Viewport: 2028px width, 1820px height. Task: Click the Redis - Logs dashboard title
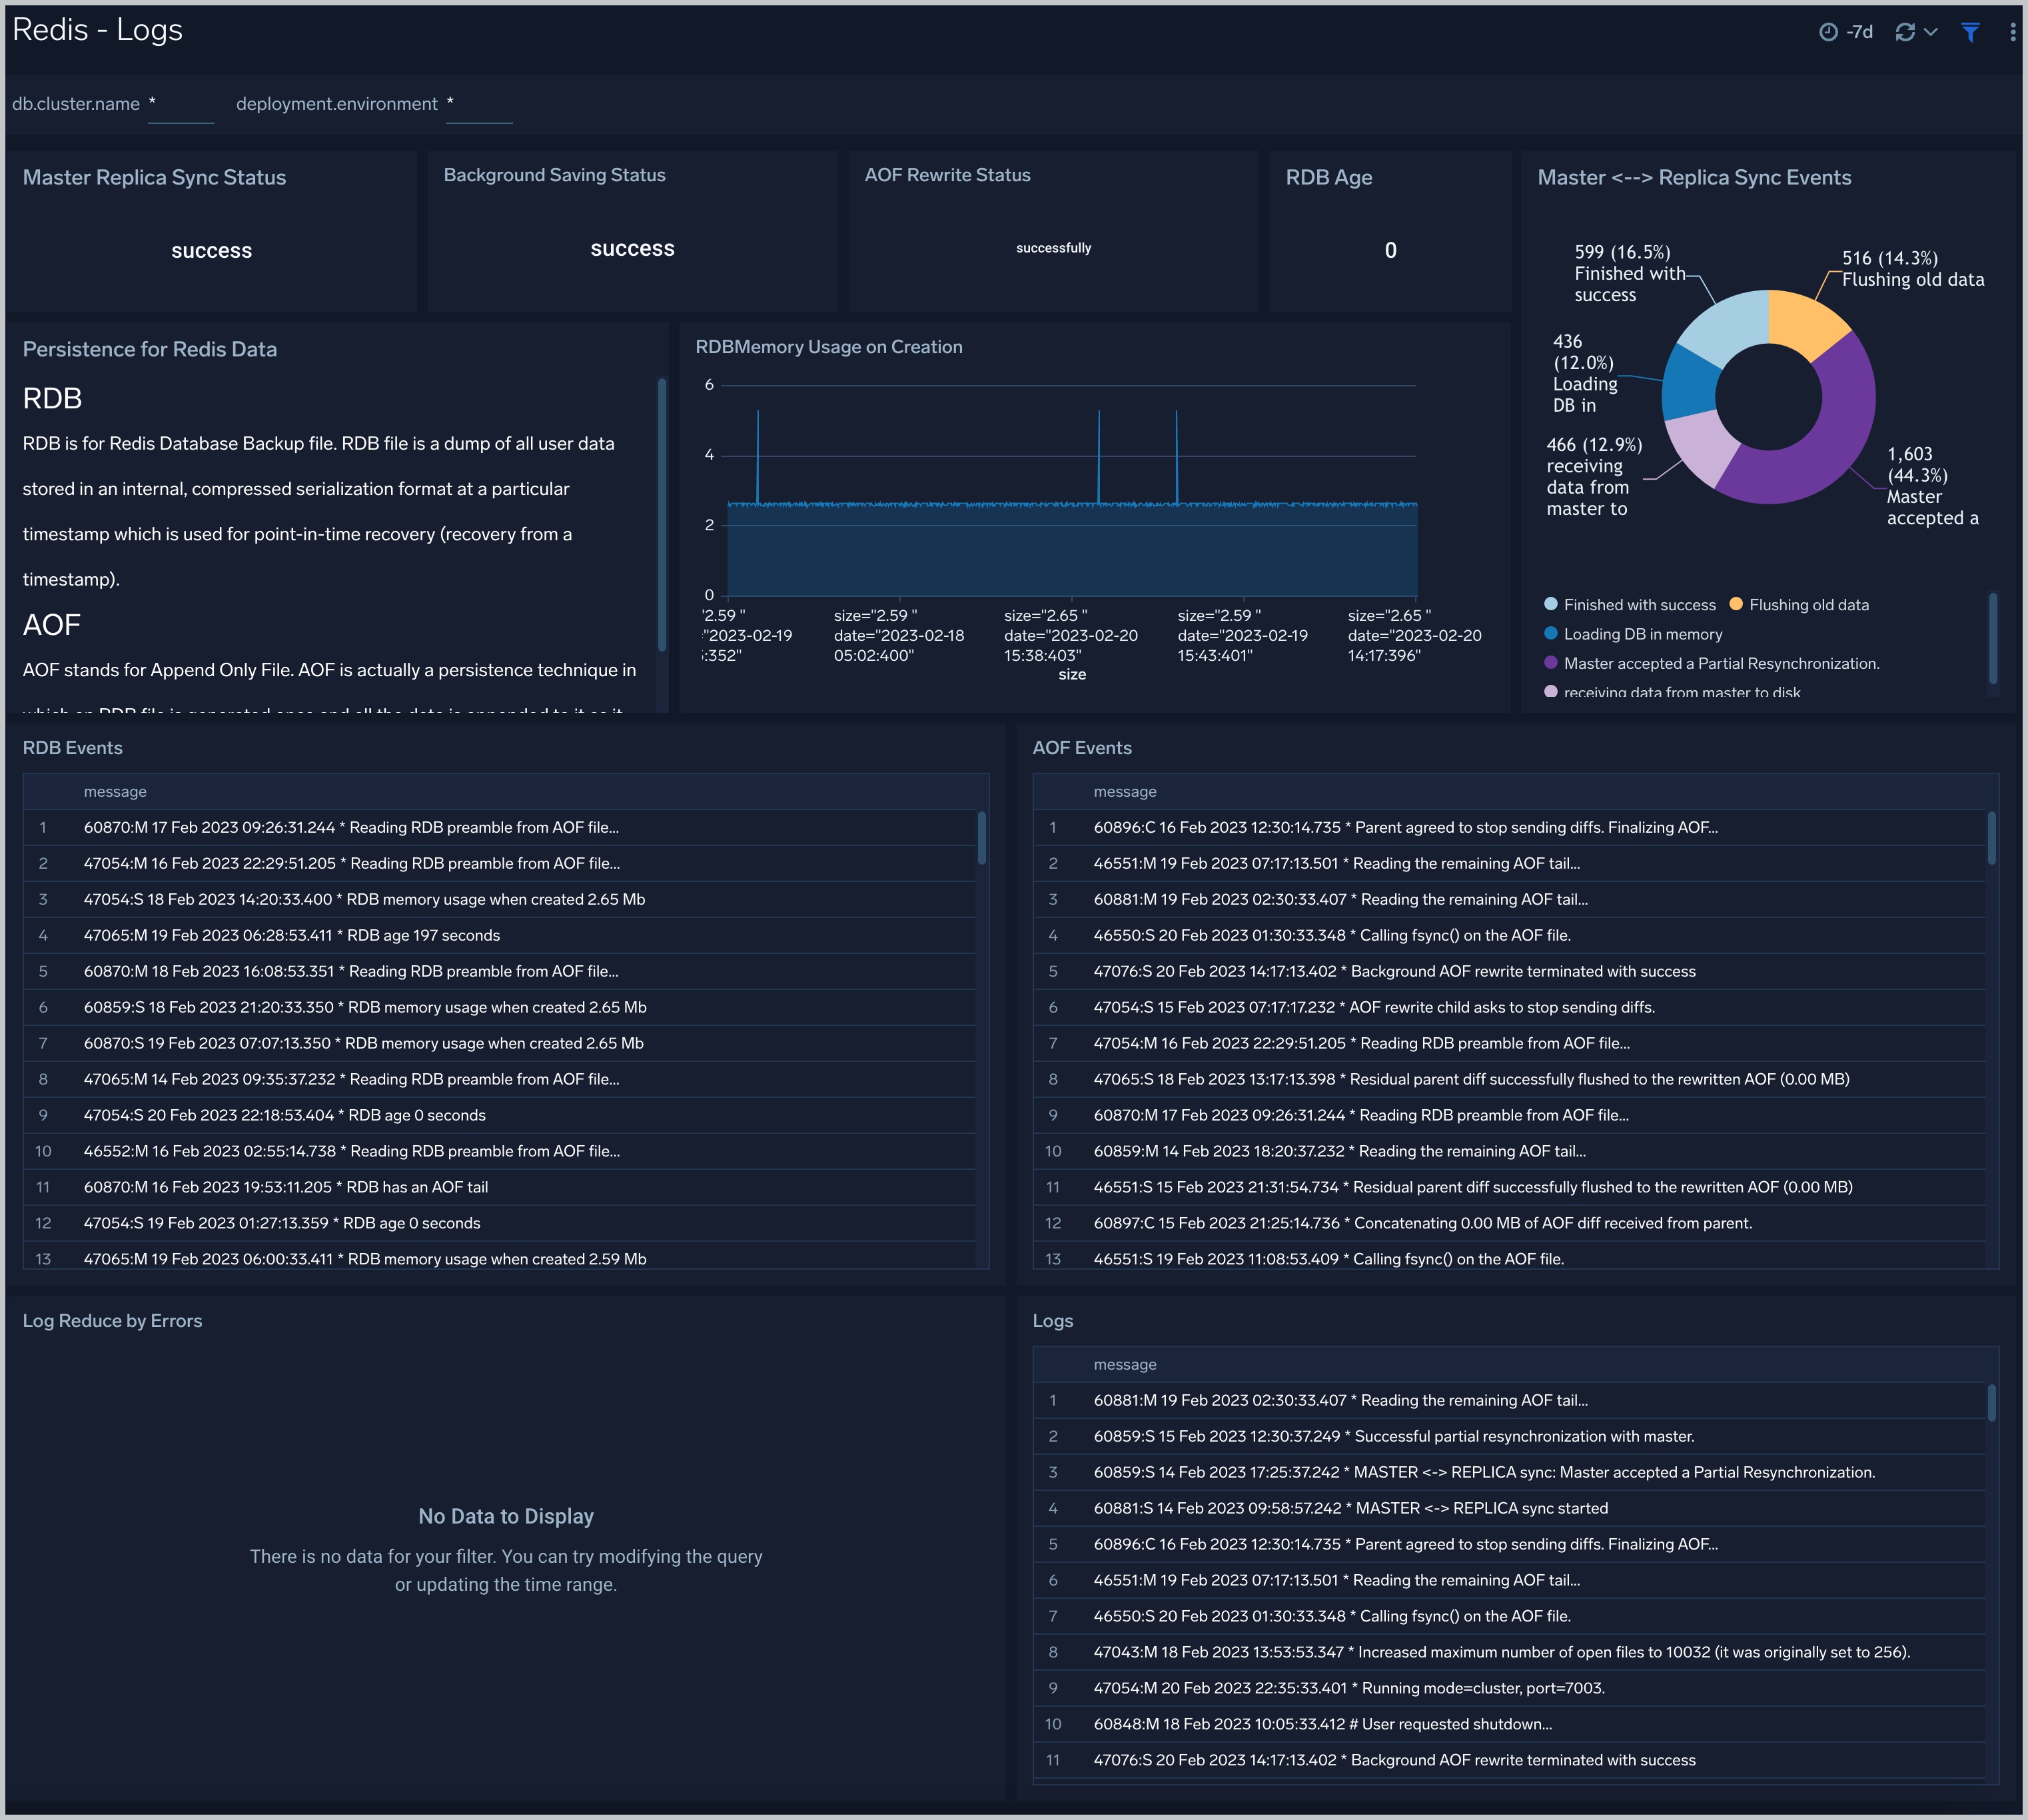click(x=98, y=30)
